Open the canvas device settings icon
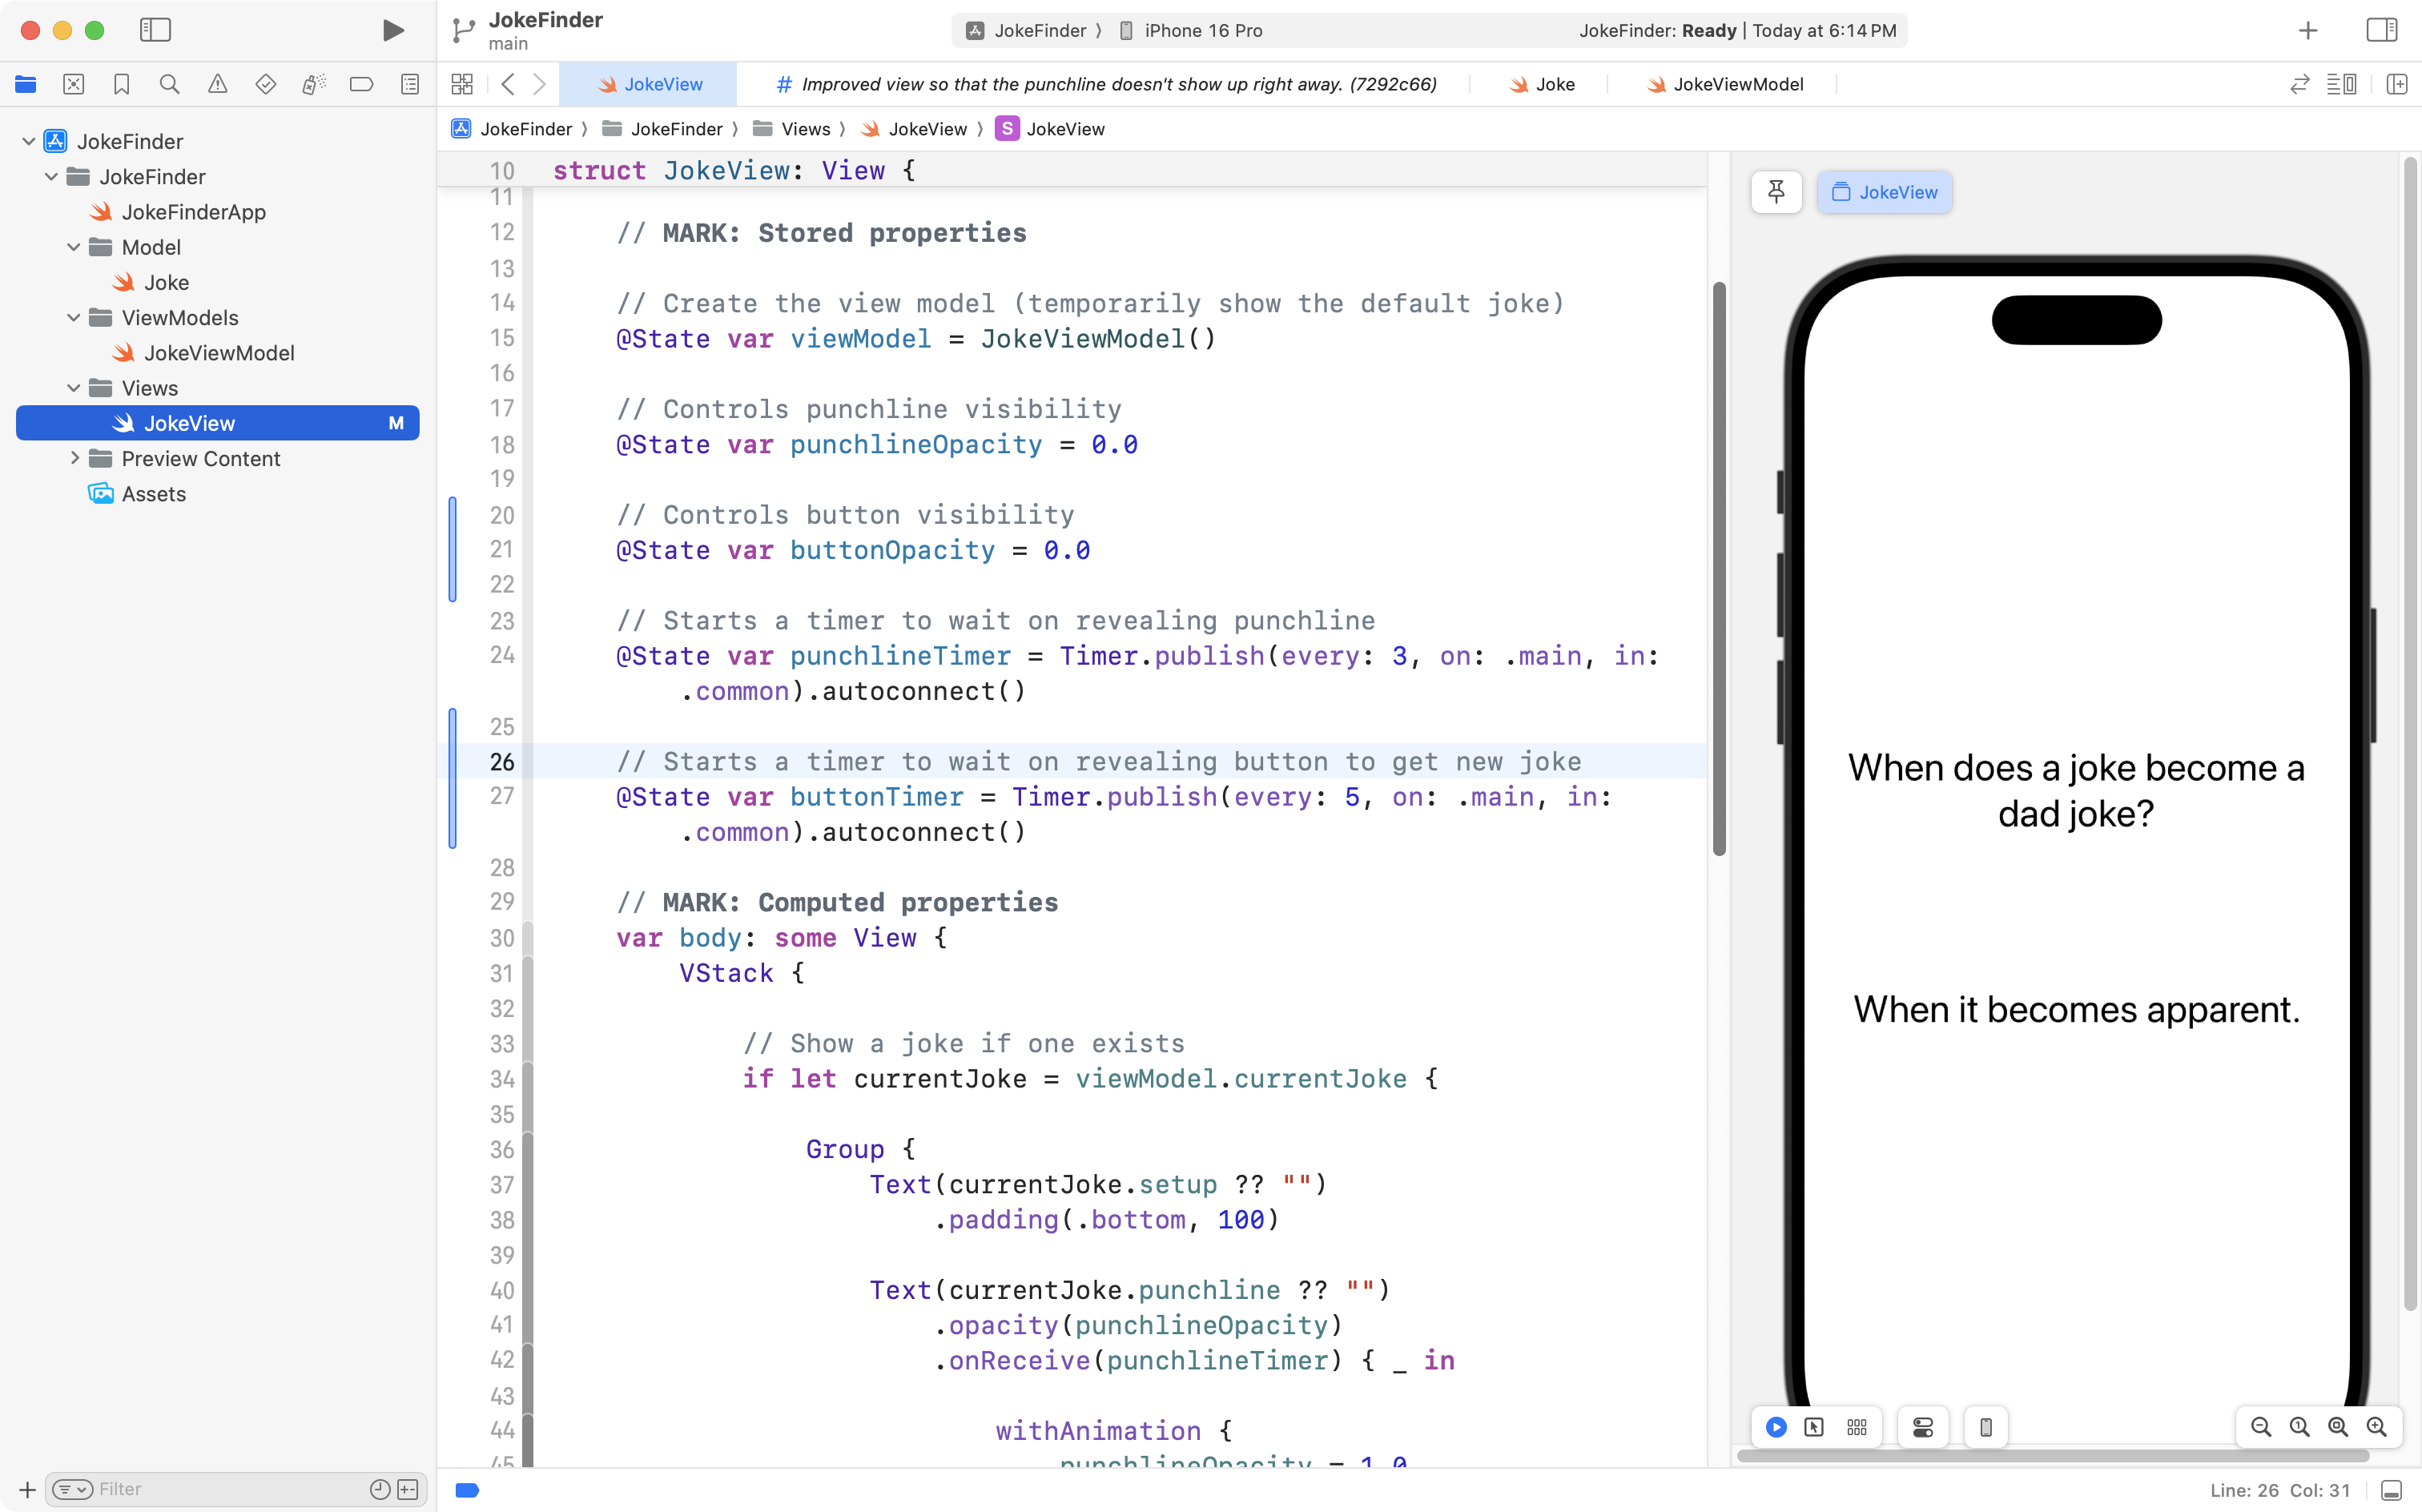 (1923, 1427)
